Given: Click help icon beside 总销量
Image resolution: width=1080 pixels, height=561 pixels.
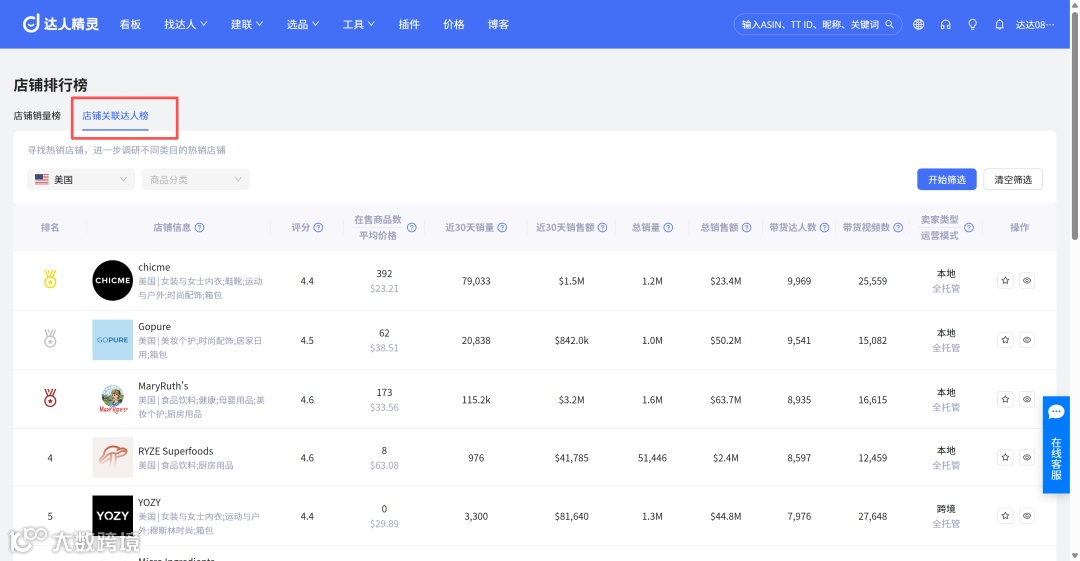Looking at the screenshot, I should [x=668, y=227].
